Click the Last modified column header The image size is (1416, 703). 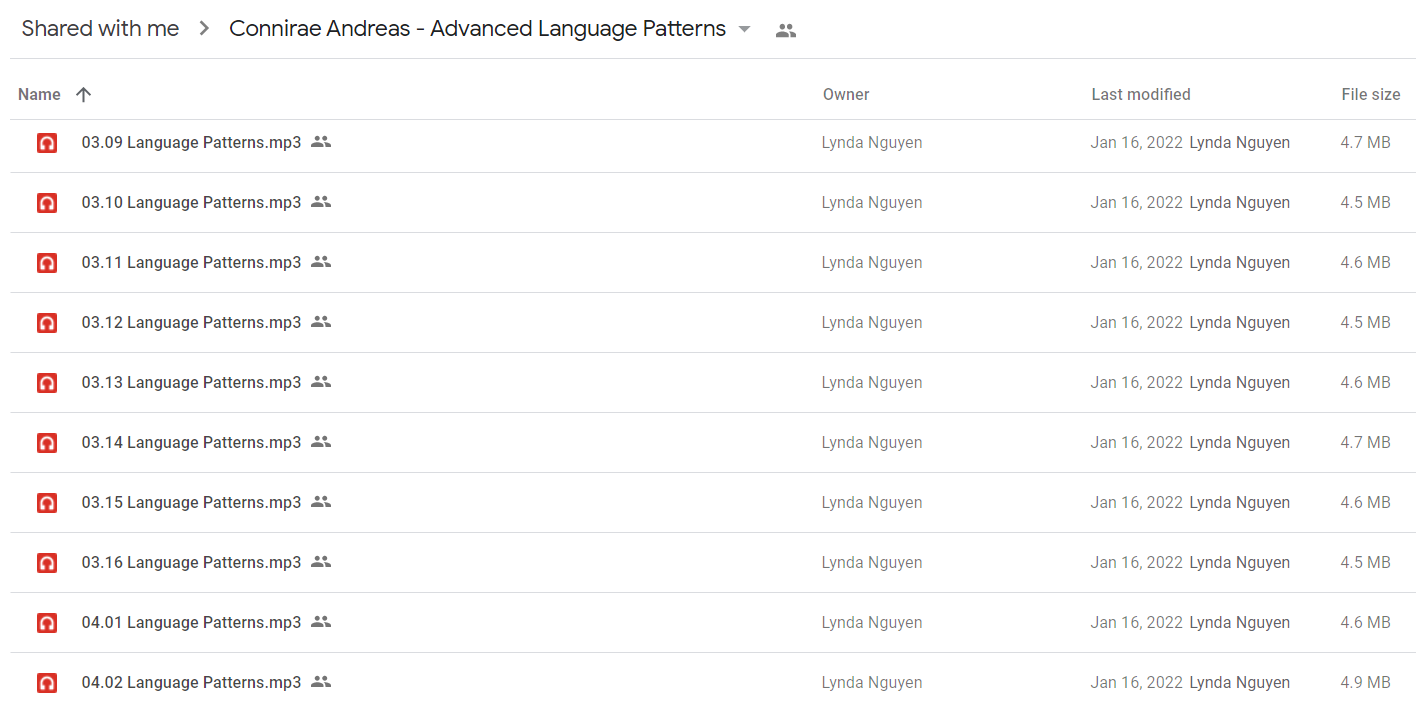pos(1141,94)
